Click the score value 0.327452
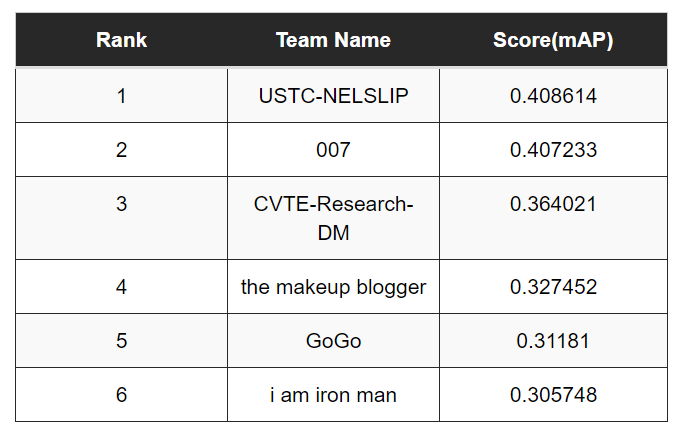 [x=553, y=287]
